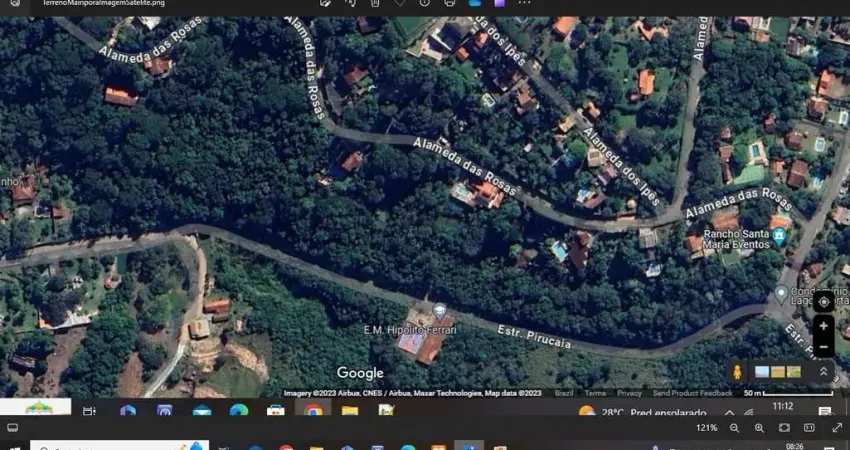Click the photo viewer zoom in magnifier
The image size is (850, 450).
[x=759, y=428]
